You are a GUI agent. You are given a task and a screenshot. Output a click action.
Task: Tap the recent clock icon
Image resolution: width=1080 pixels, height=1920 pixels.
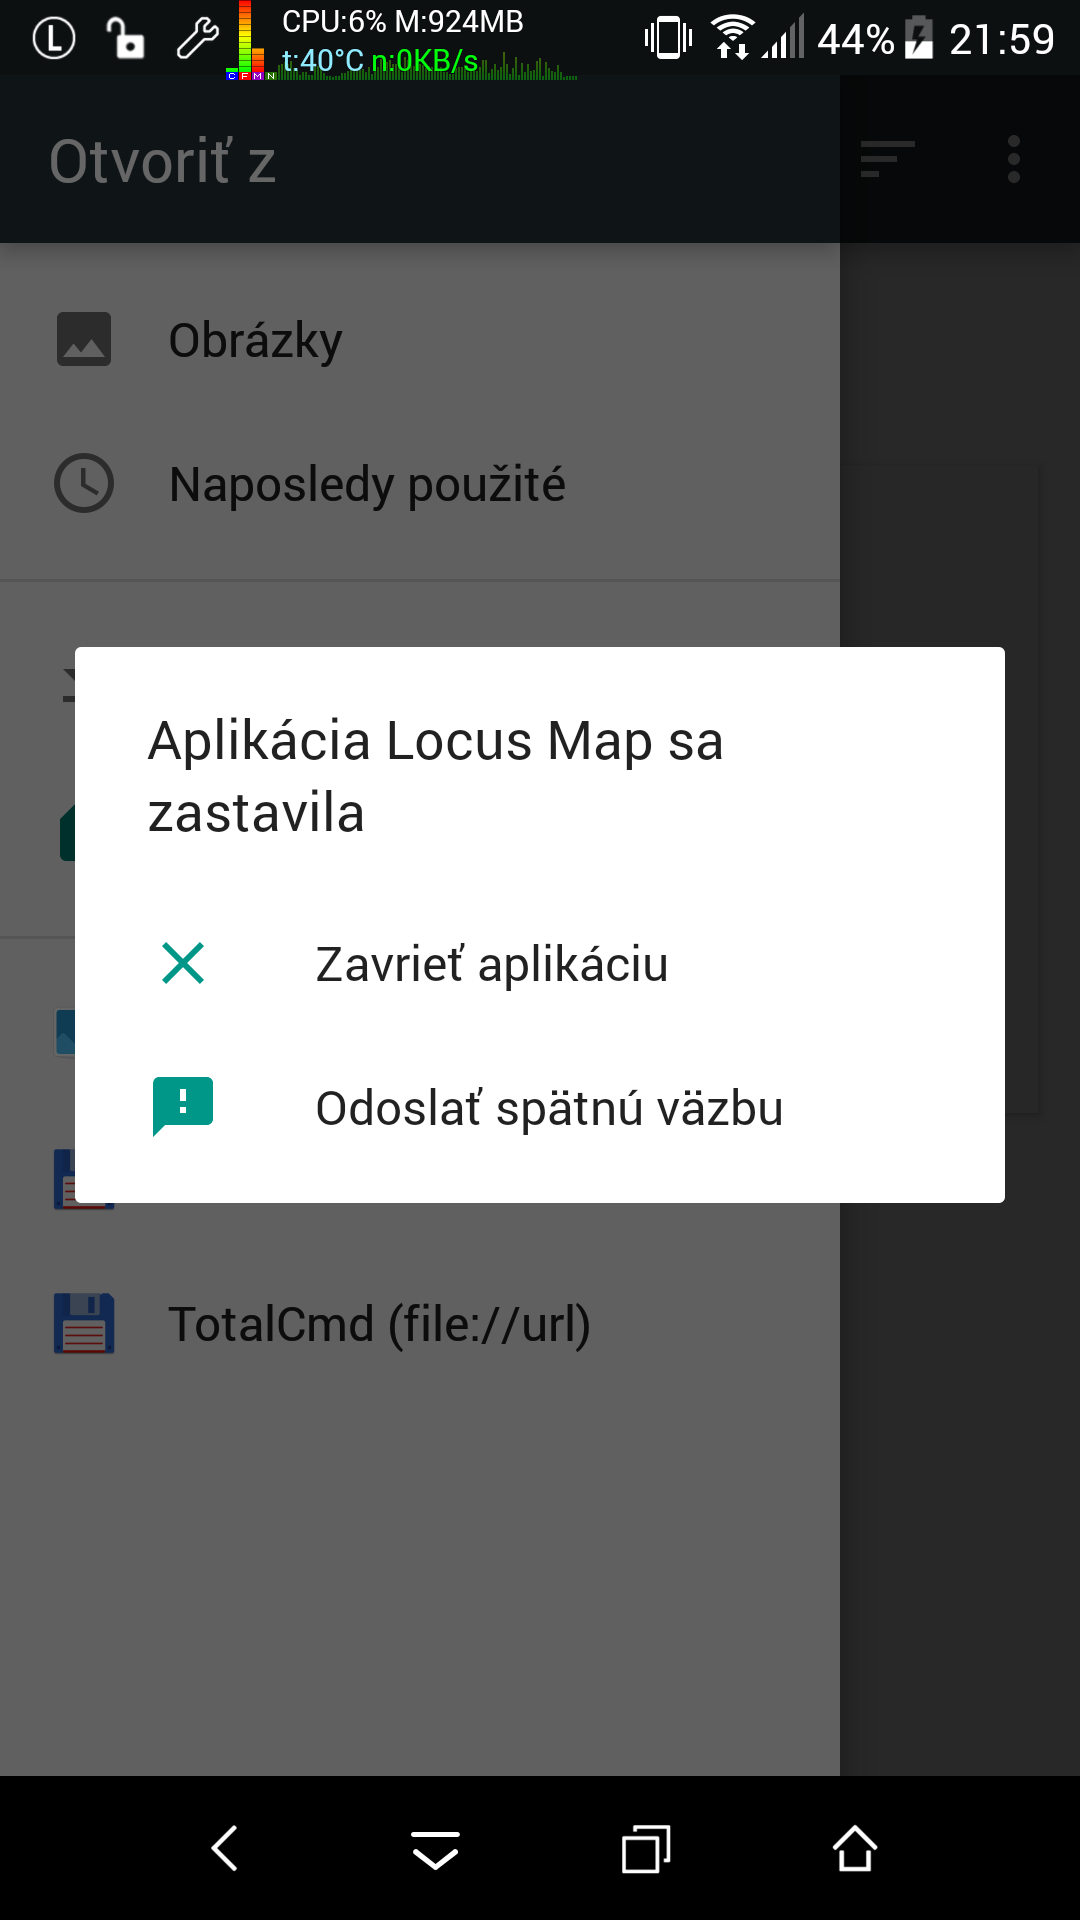(84, 484)
